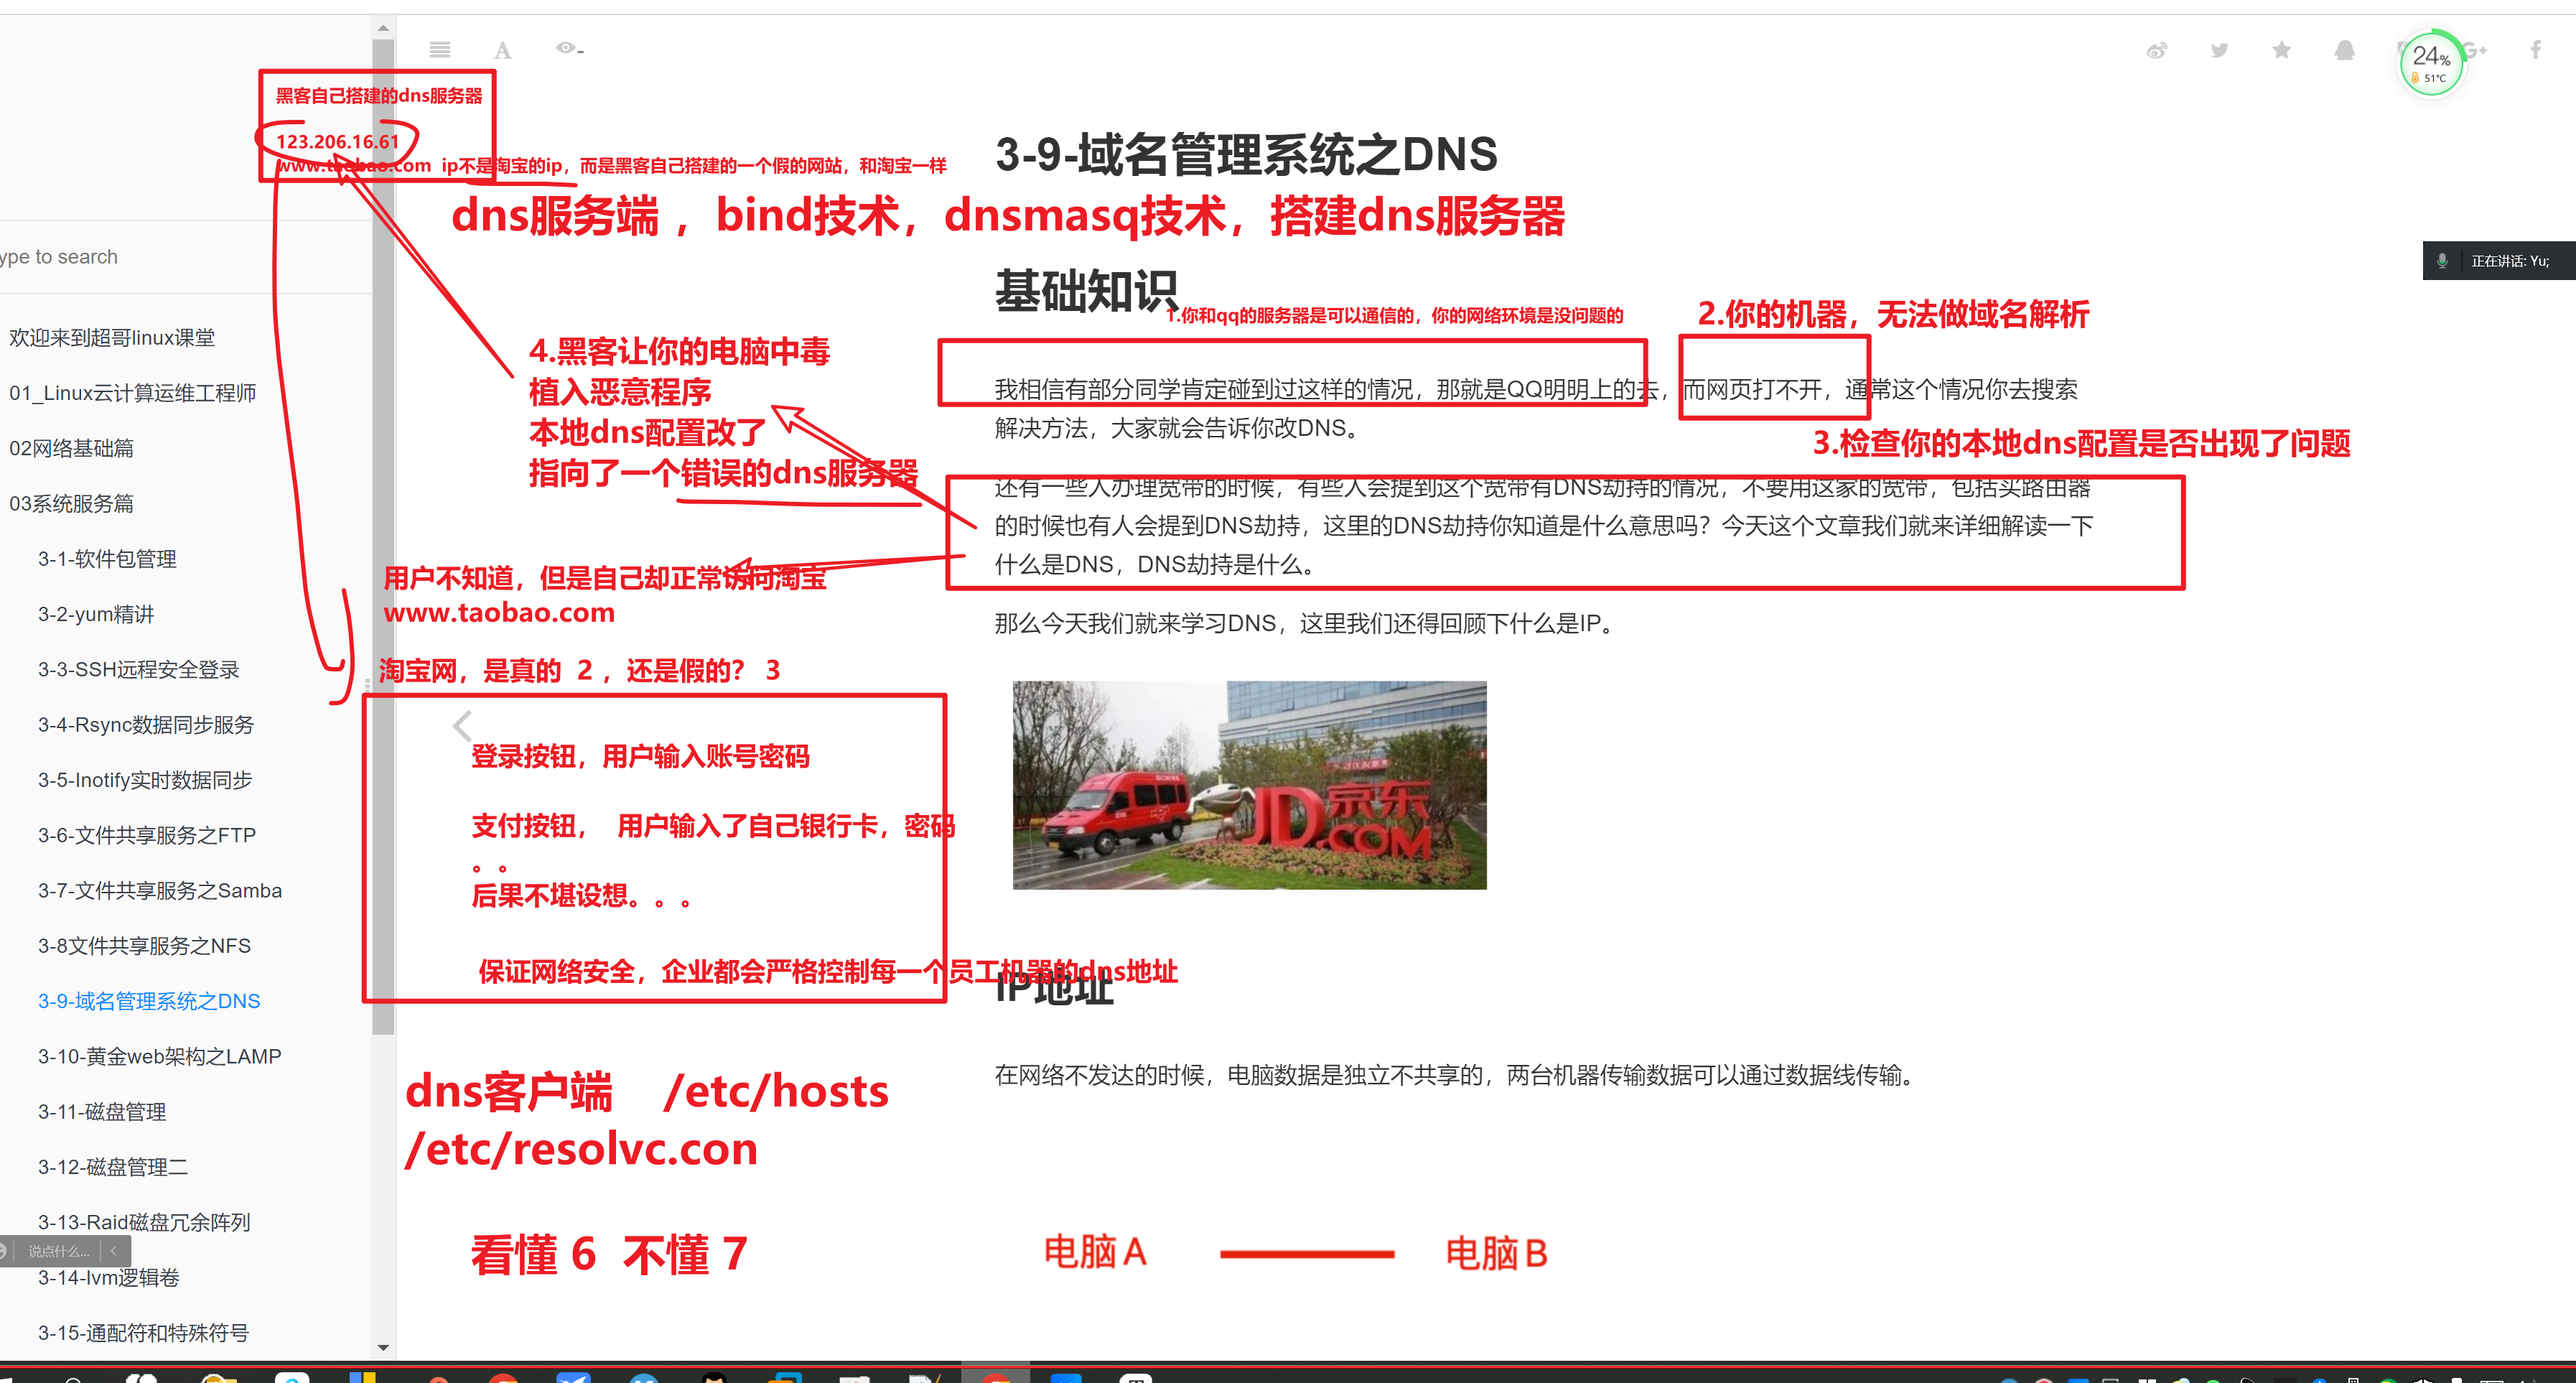The width and height of the screenshot is (2576, 1383).
Task: Open 3-2-yum精讲 page
Action: point(96,614)
